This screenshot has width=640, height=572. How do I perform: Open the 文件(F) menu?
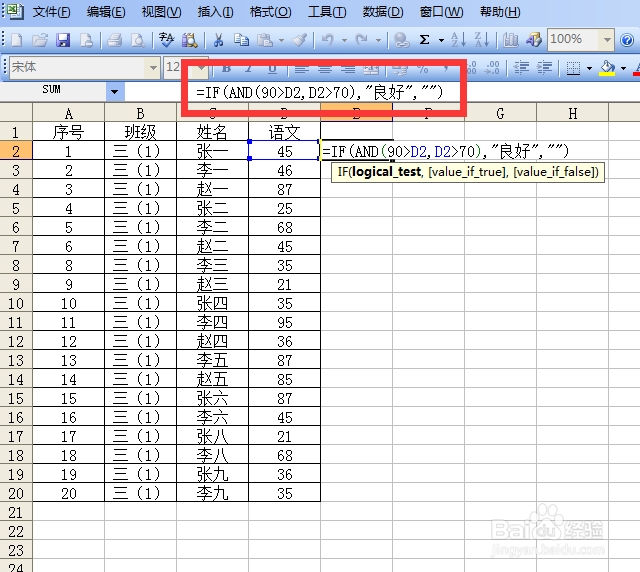51,12
